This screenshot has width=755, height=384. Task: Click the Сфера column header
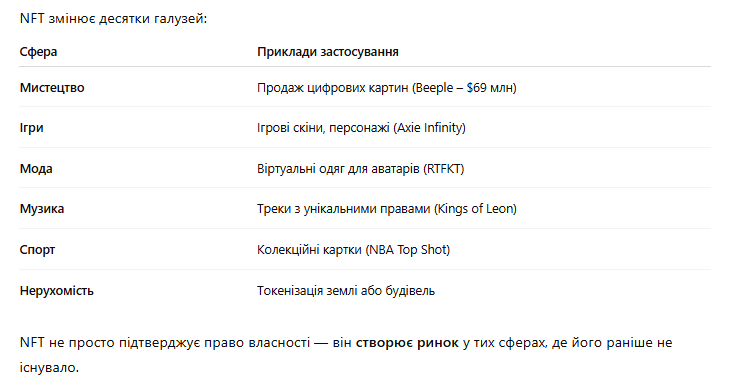point(38,52)
